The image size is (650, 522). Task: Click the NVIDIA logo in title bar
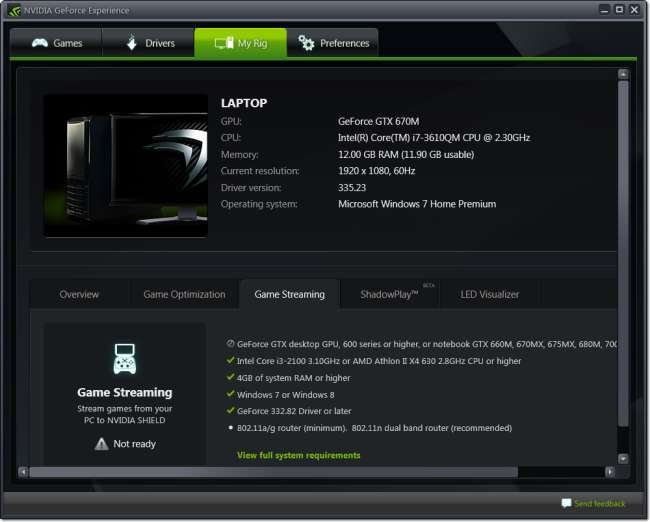pos(14,10)
